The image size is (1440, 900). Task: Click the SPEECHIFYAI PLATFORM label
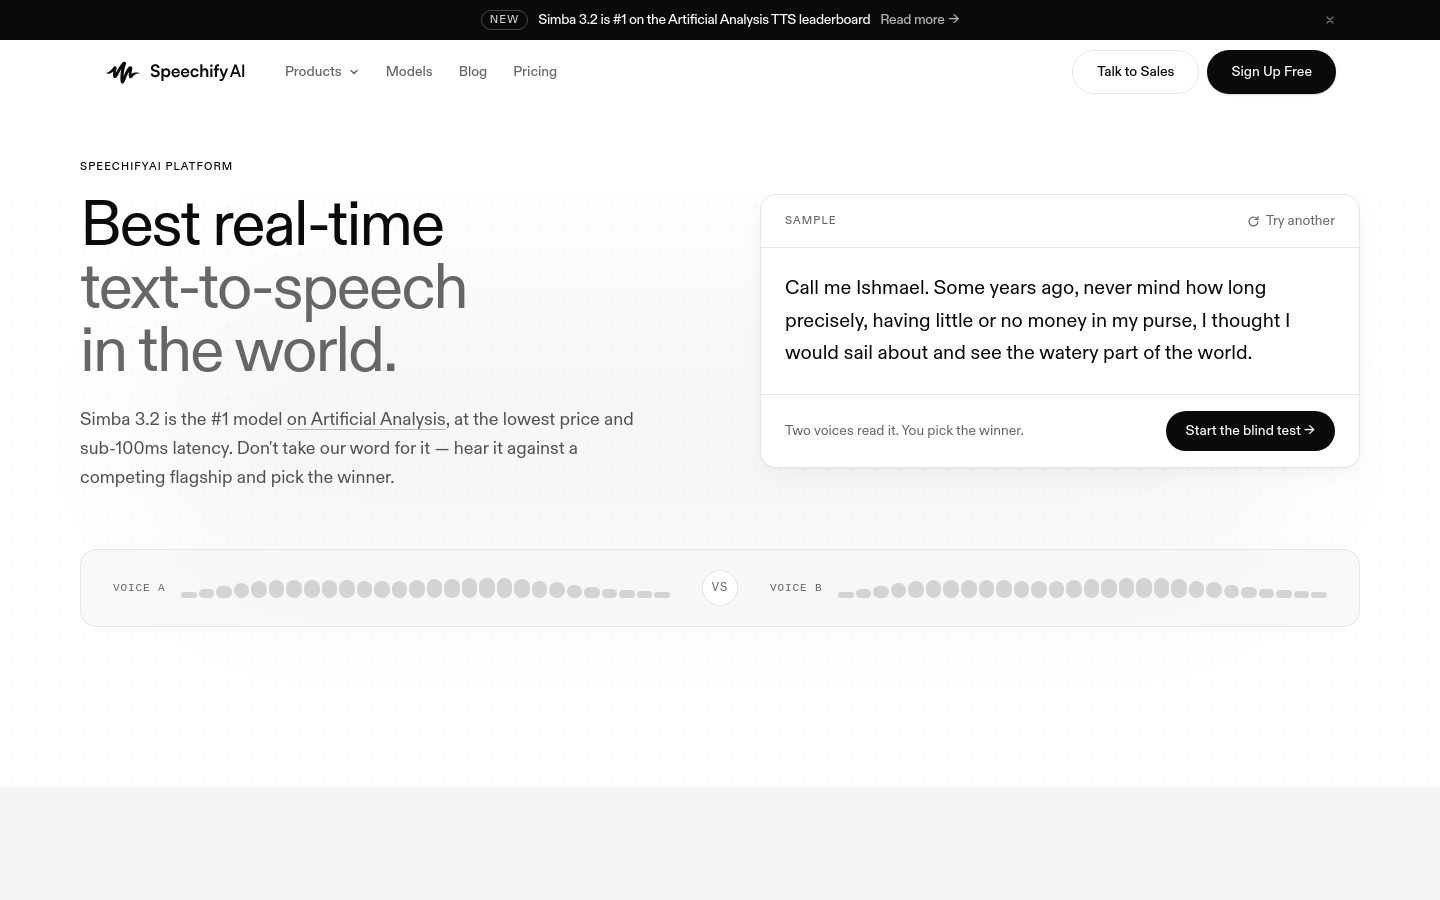point(156,167)
